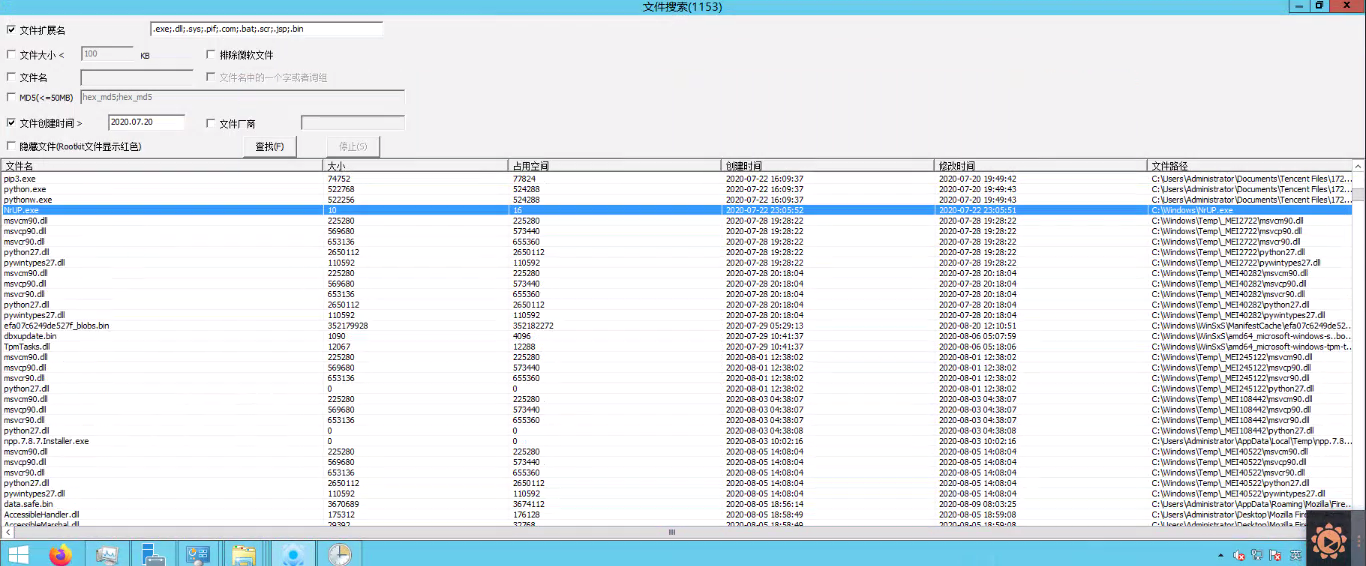Image resolution: width=1366 pixels, height=566 pixels.
Task: Uncheck the 文件扩展名 checkbox
Action: [11, 30]
